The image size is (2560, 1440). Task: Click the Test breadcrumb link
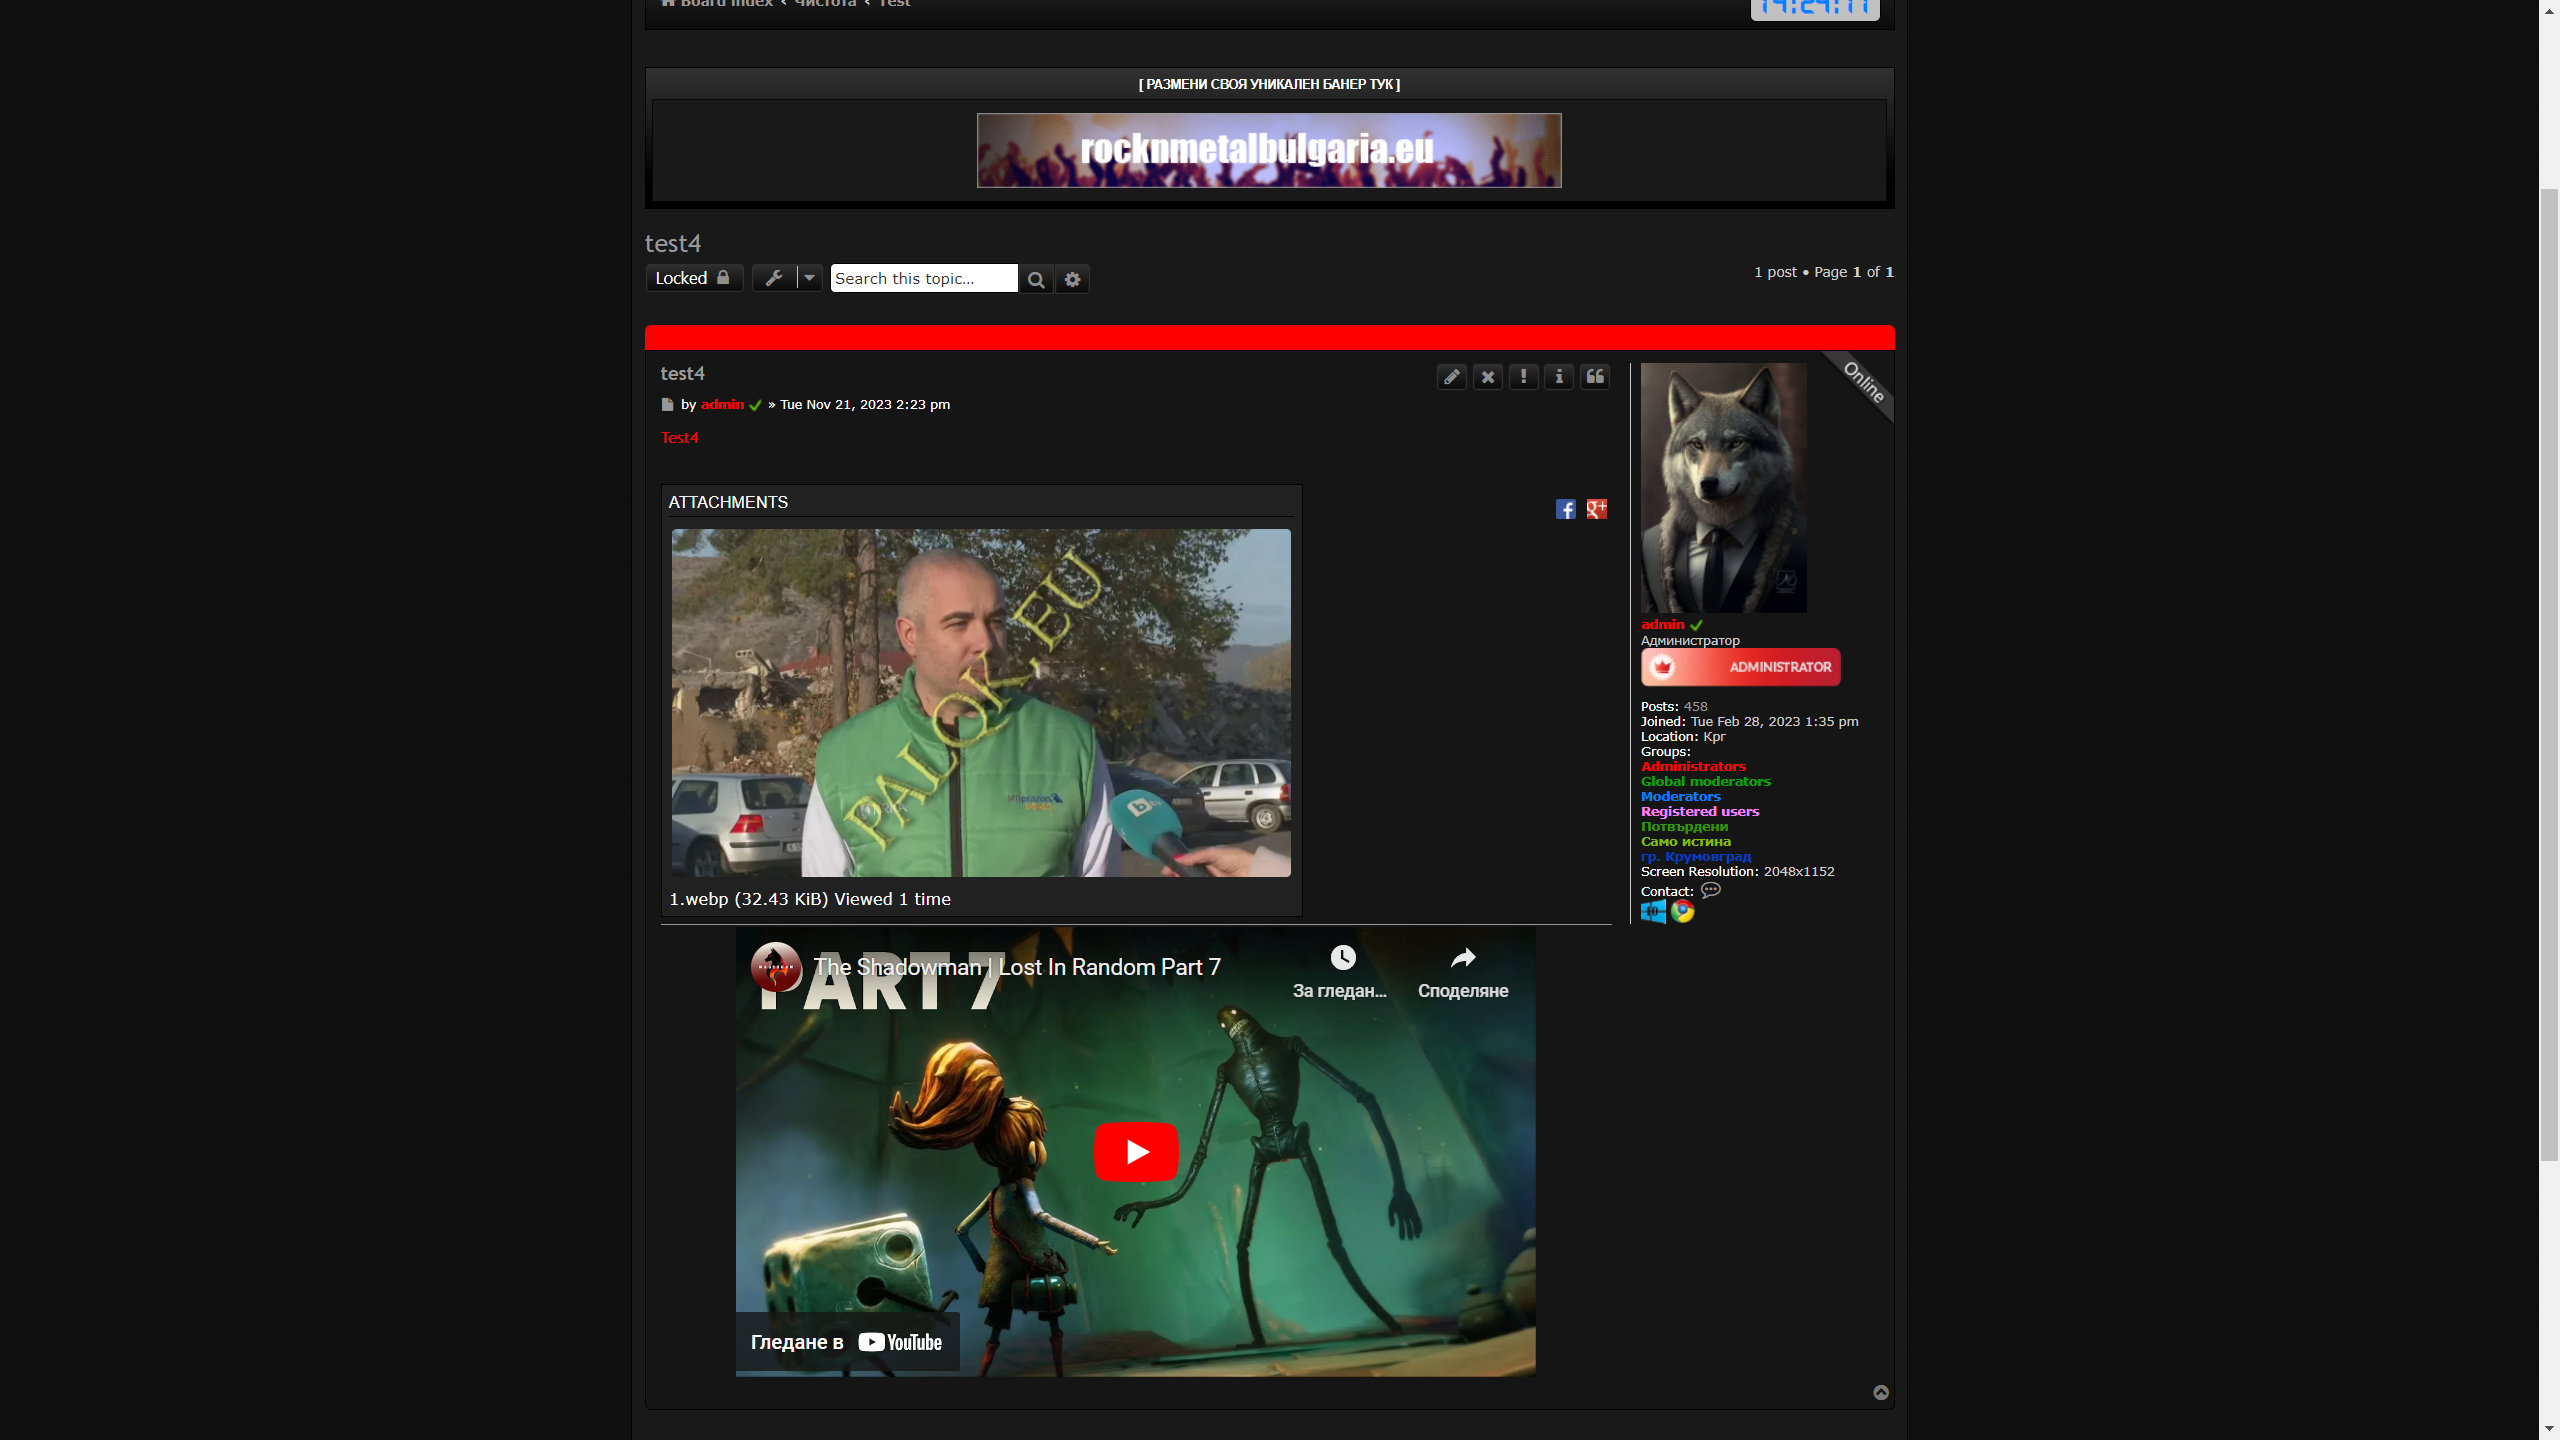tap(895, 4)
